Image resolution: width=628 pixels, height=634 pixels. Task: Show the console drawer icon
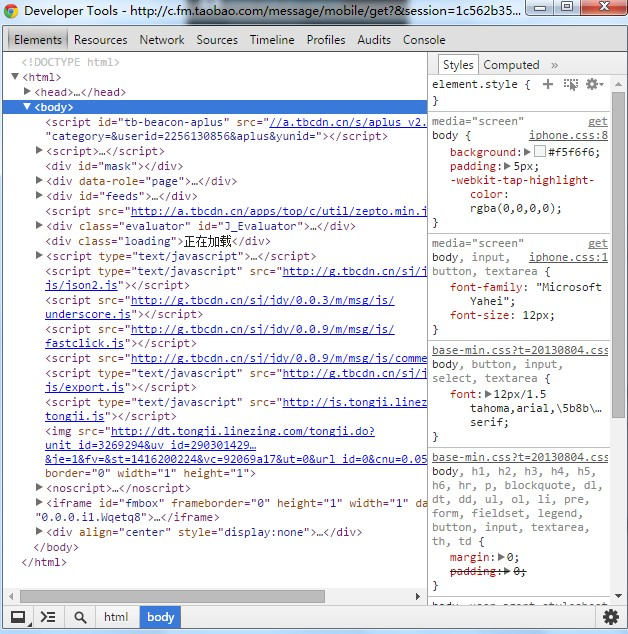(x=47, y=617)
